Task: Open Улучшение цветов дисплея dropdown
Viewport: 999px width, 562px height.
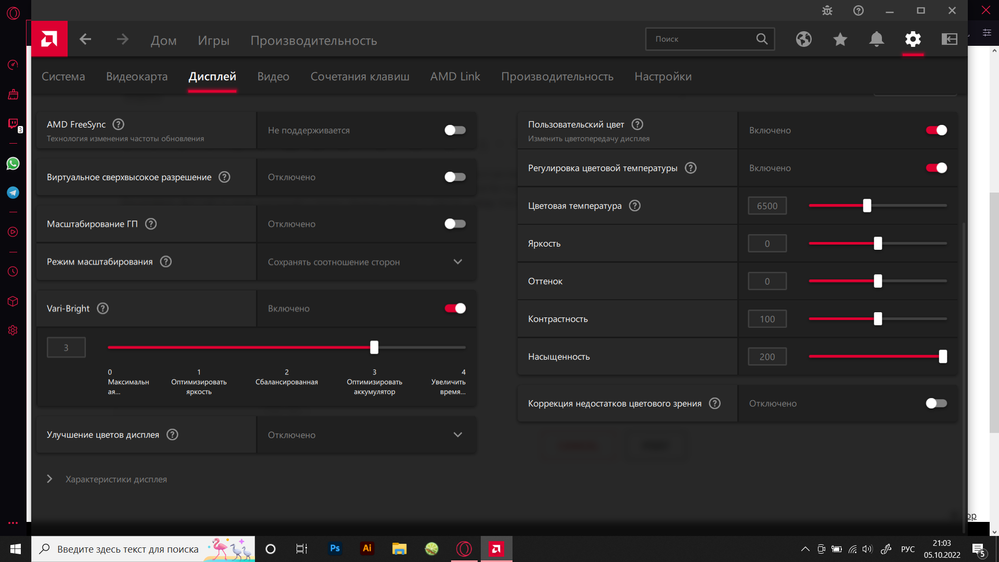Action: (366, 435)
